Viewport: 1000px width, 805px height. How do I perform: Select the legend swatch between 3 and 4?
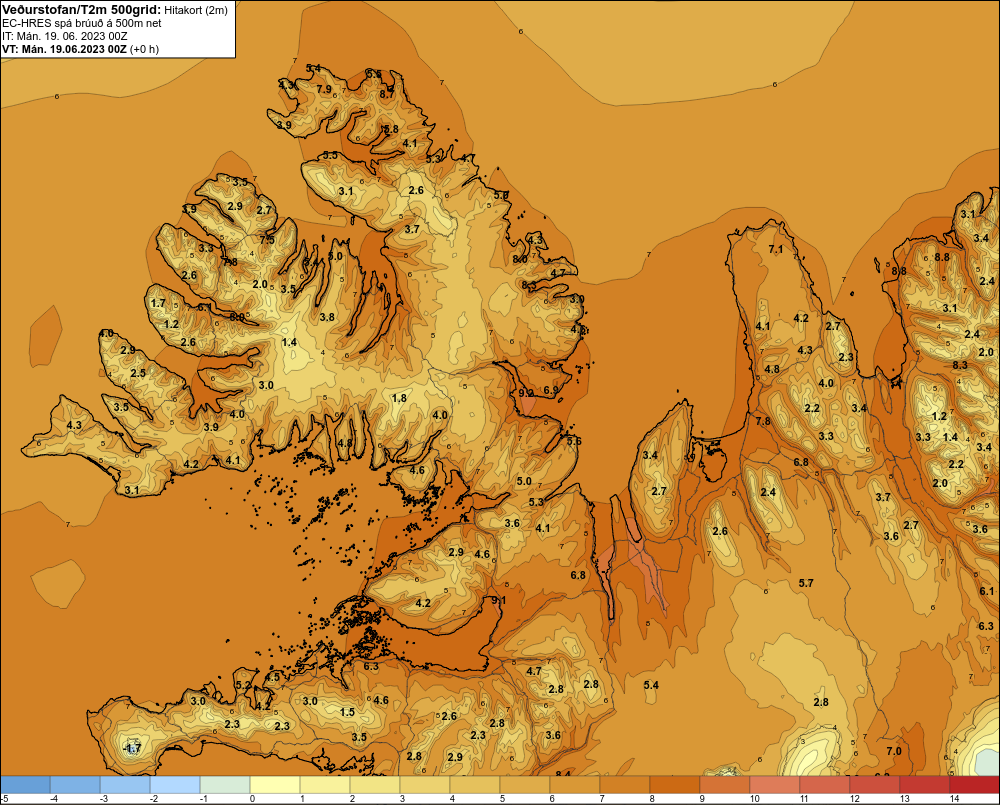click(425, 785)
